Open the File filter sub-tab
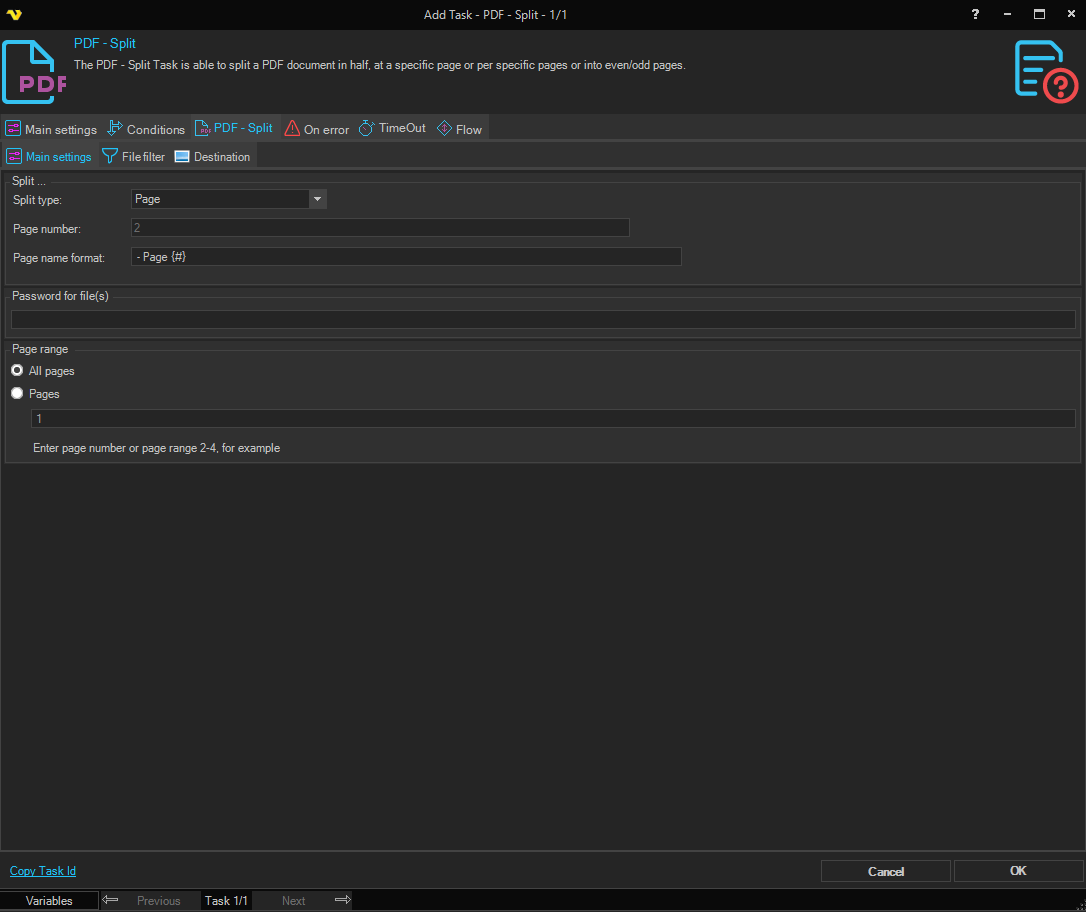Viewport: 1086px width, 912px height. point(134,157)
